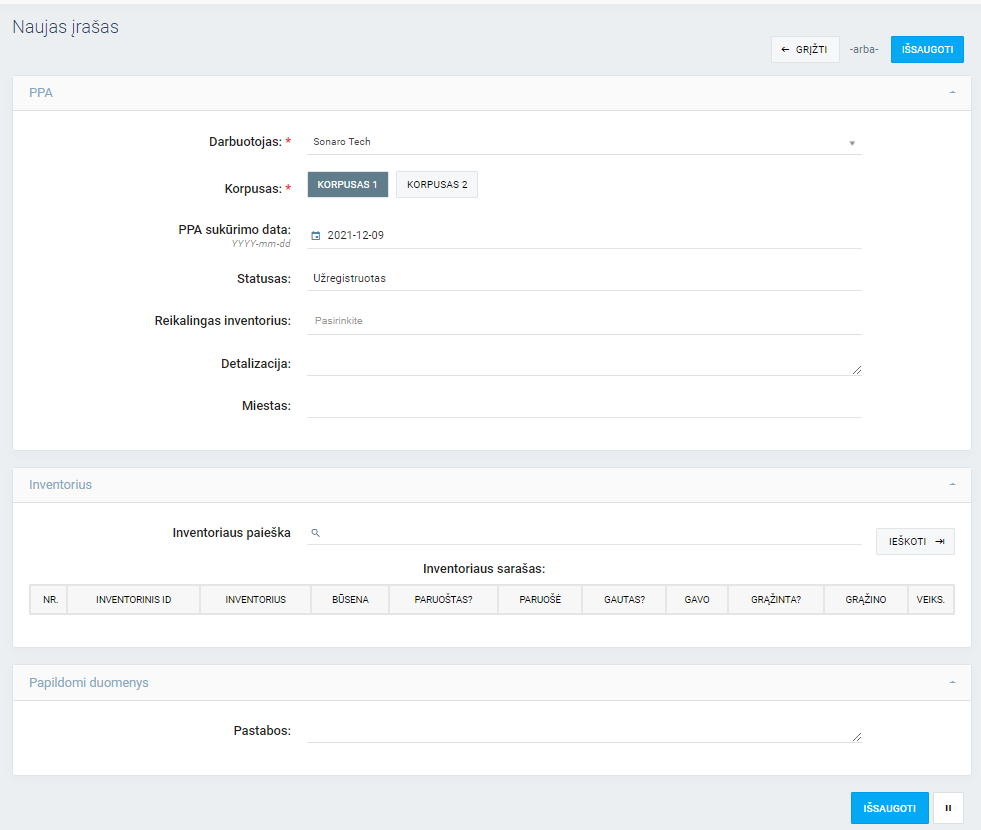Click the calendar icon beside PPA date
This screenshot has height=830, width=981.
coord(316,236)
